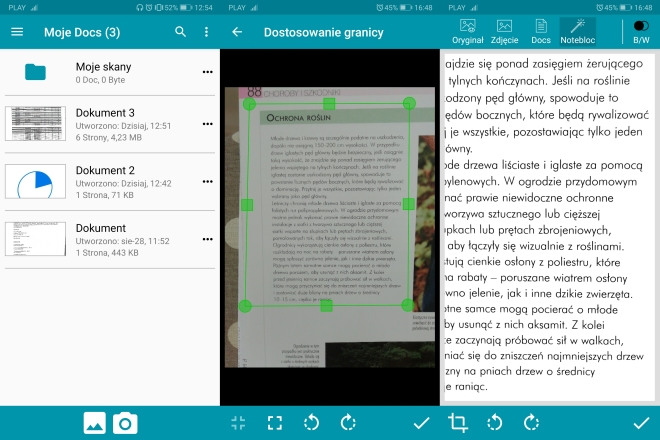
Task: Open the Moje skany folder
Action: [36, 71]
